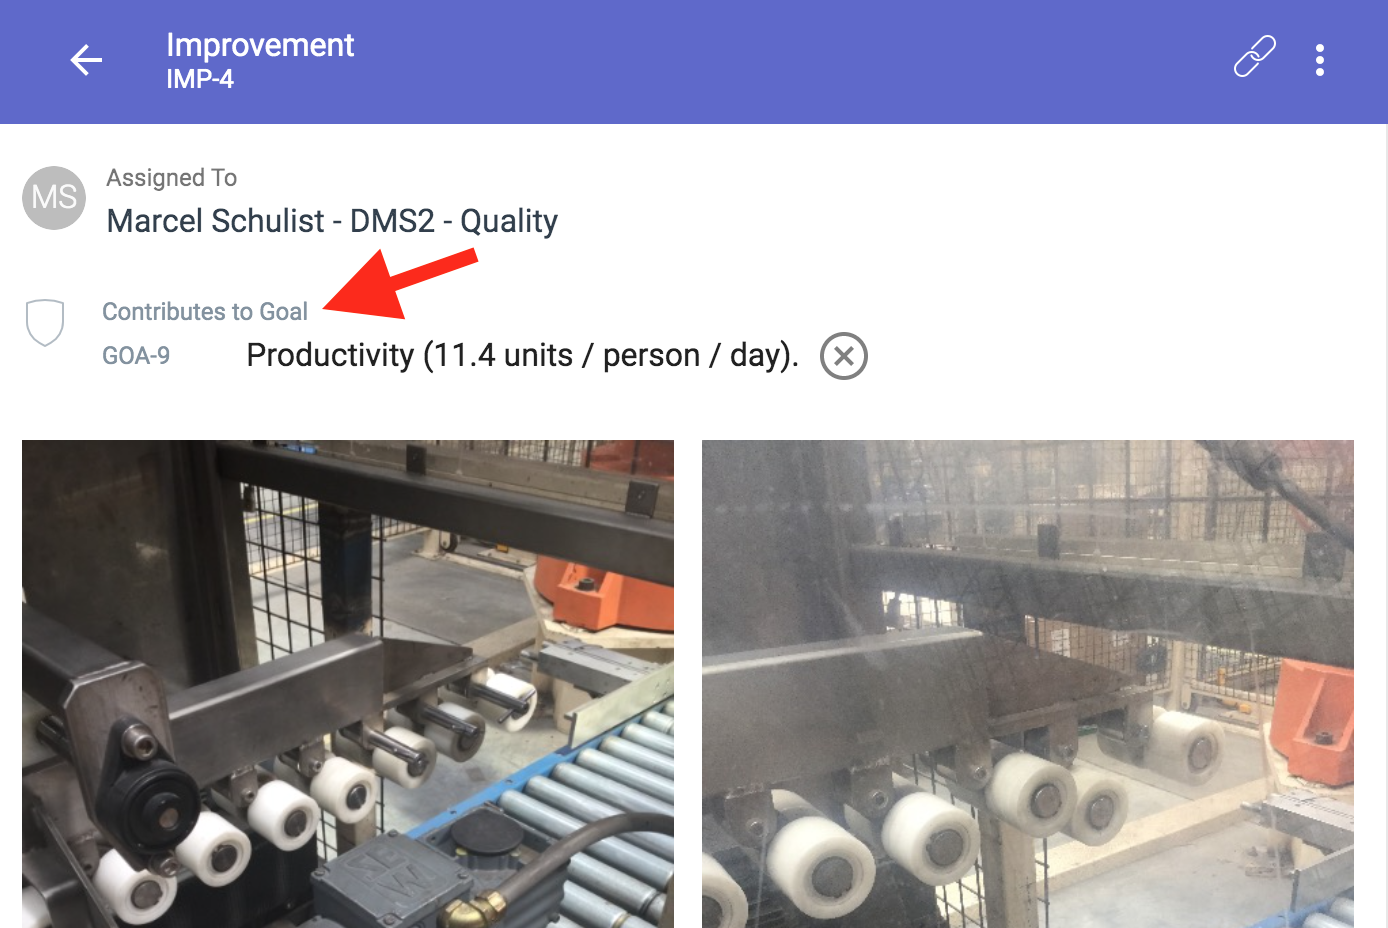This screenshot has height=928, width=1388.
Task: Click the IMP-4 identifier in header
Action: click(x=200, y=79)
